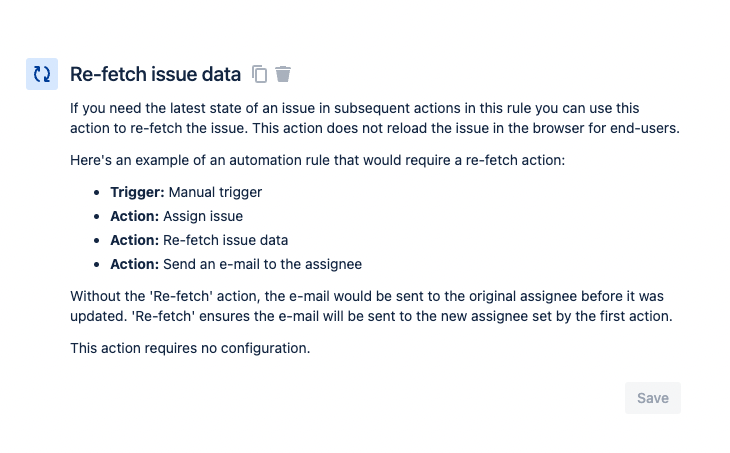The height and width of the screenshot is (453, 730).
Task: Click the line starting 'action to re-fetch the issue'
Action: (375, 128)
